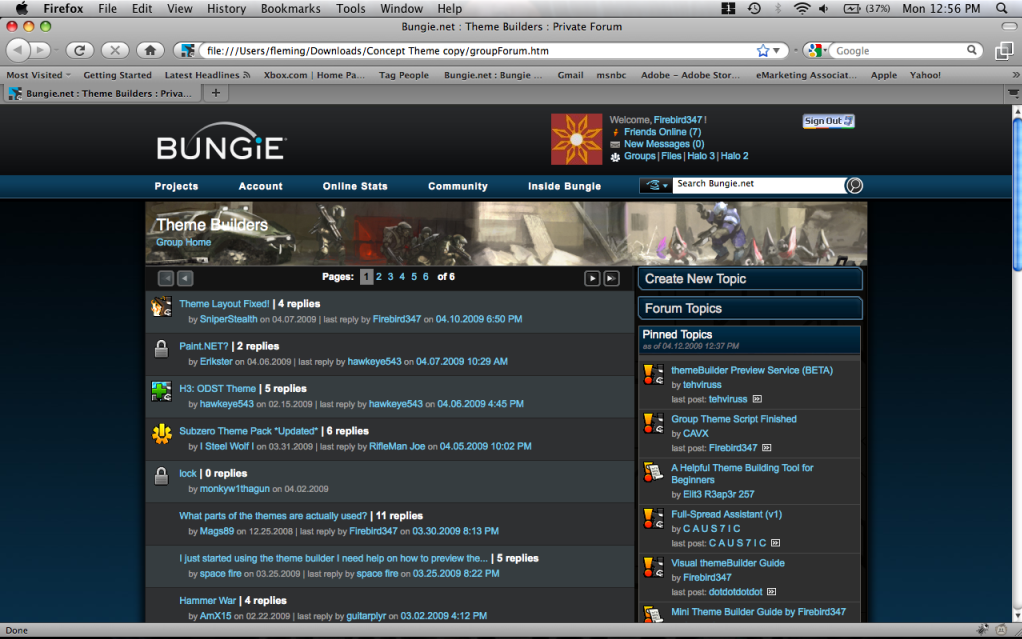Click the Firefox reload page button
Image resolution: width=1022 pixels, height=639 pixels.
point(80,50)
